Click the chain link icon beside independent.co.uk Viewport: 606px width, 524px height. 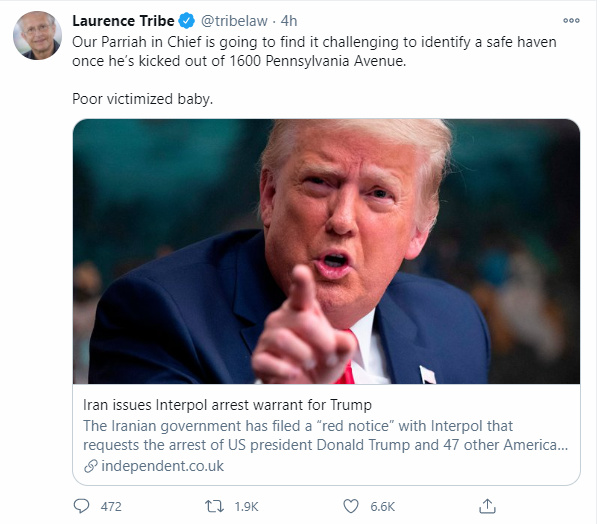tap(90, 466)
